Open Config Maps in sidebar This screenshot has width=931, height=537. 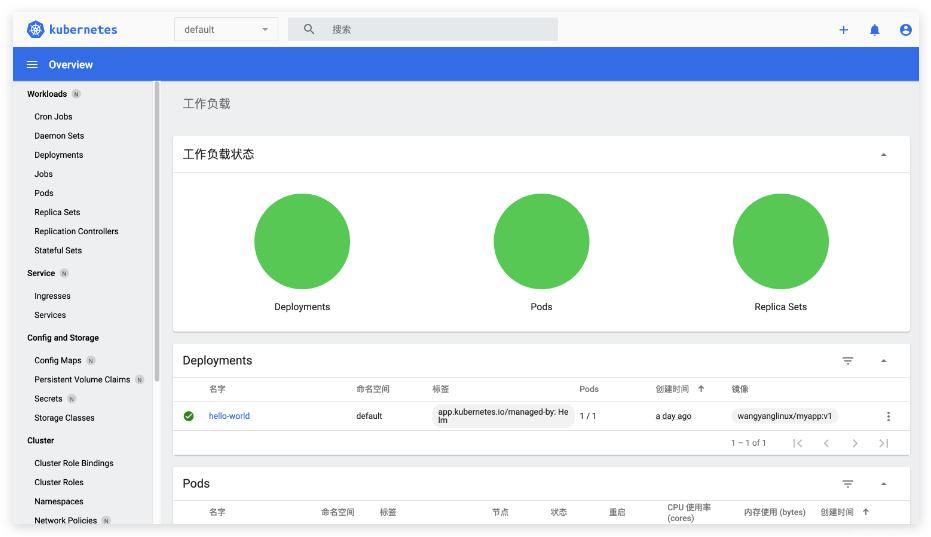[x=58, y=360]
